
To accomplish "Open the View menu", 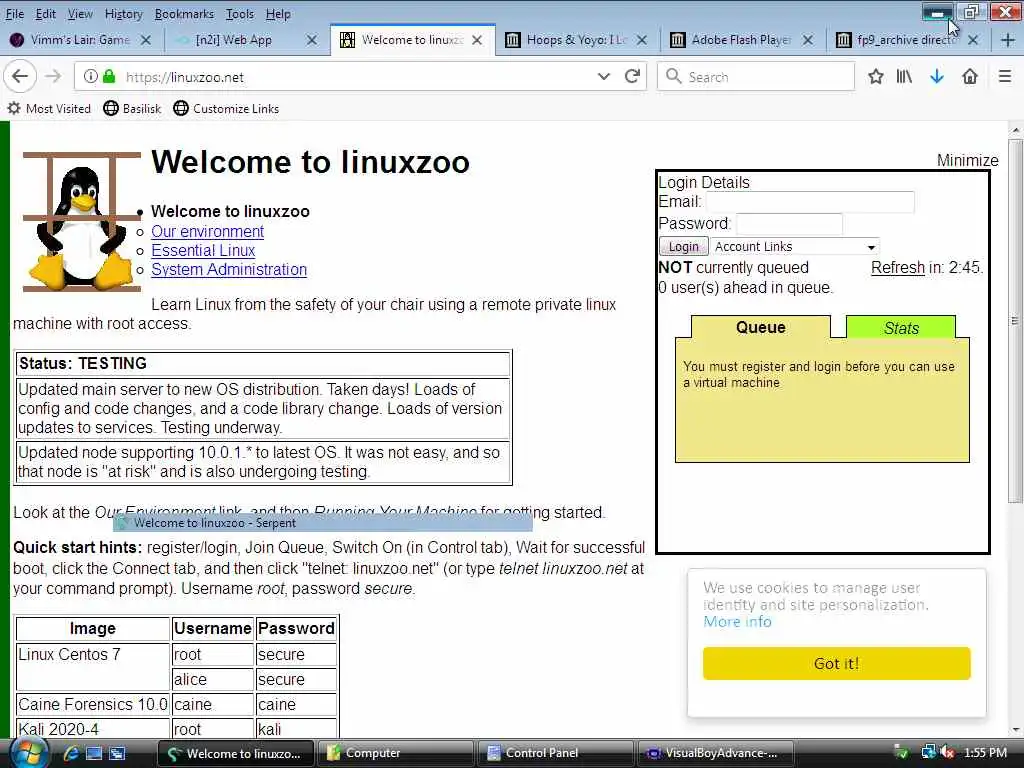I will pyautogui.click(x=80, y=14).
